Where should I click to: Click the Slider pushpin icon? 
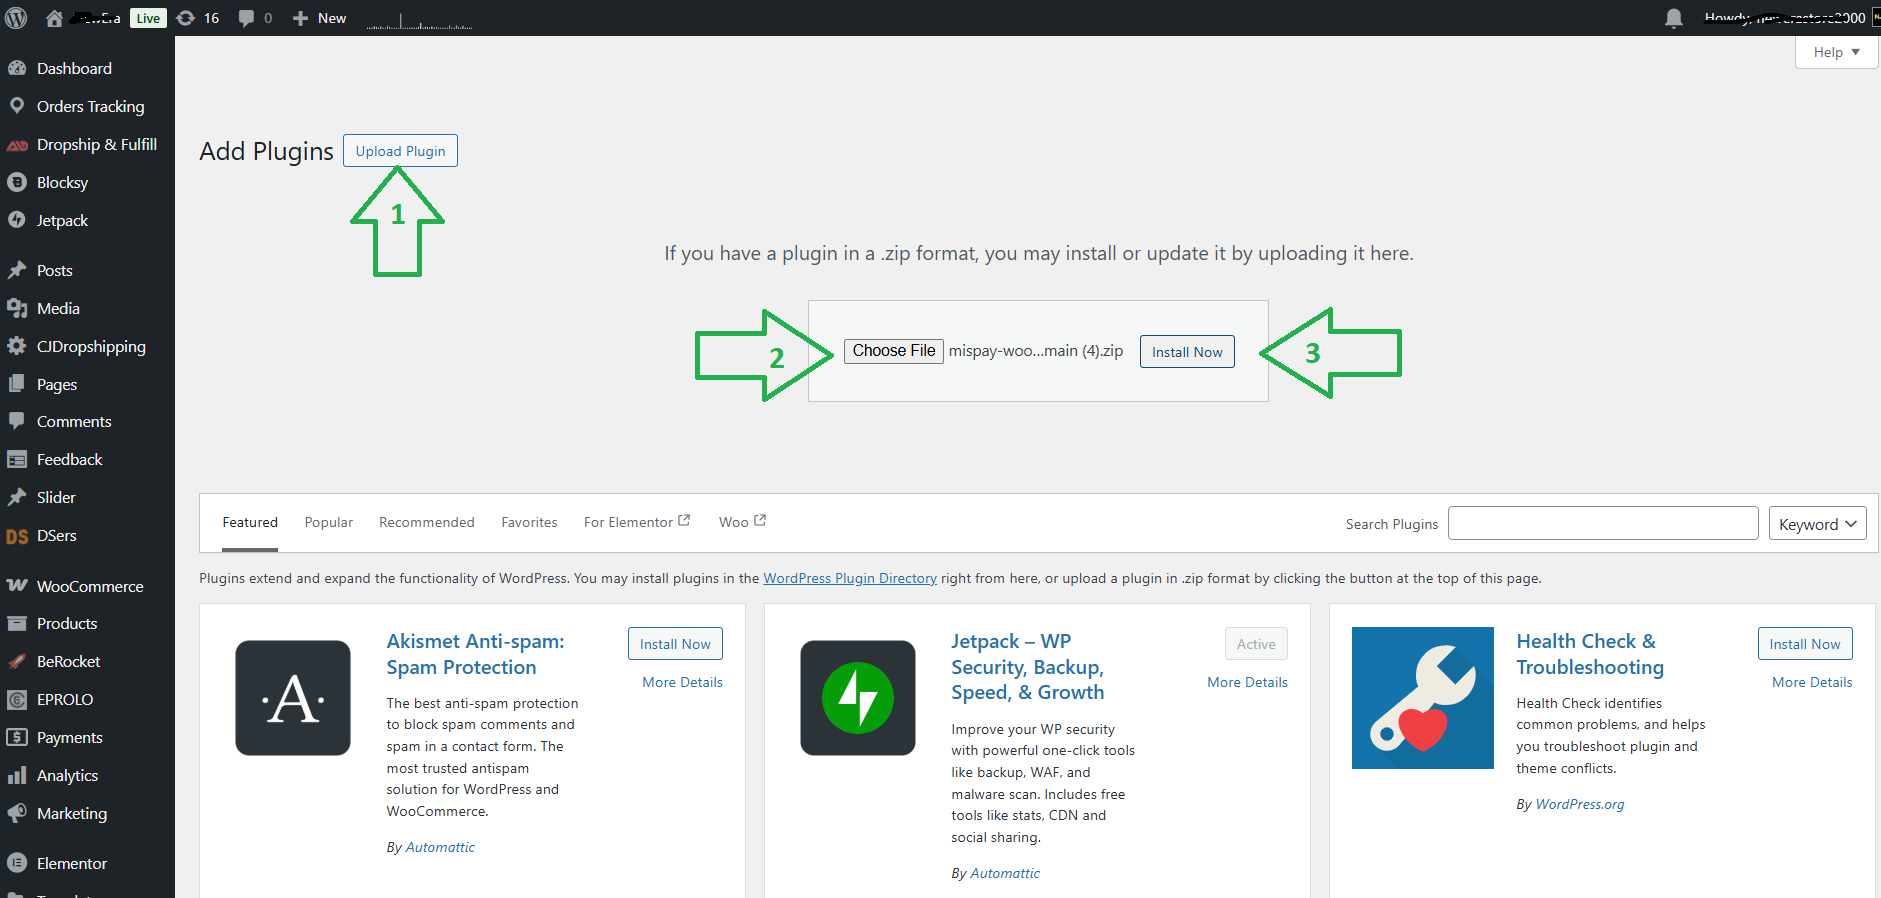click(x=17, y=497)
